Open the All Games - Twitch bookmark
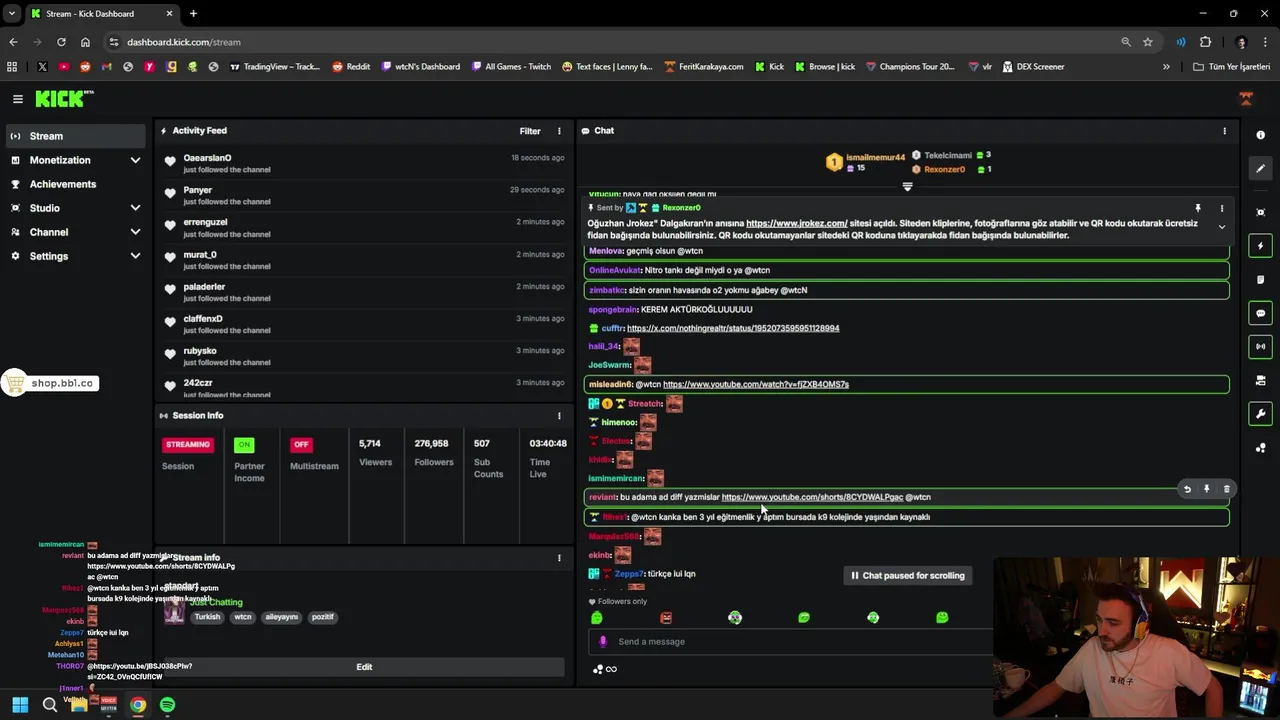Viewport: 1280px width, 720px height. click(510, 67)
